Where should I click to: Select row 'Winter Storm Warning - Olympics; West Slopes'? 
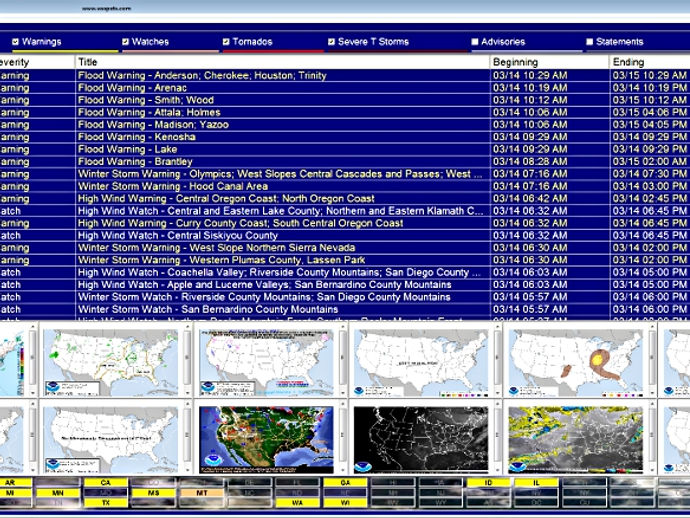tap(345, 174)
